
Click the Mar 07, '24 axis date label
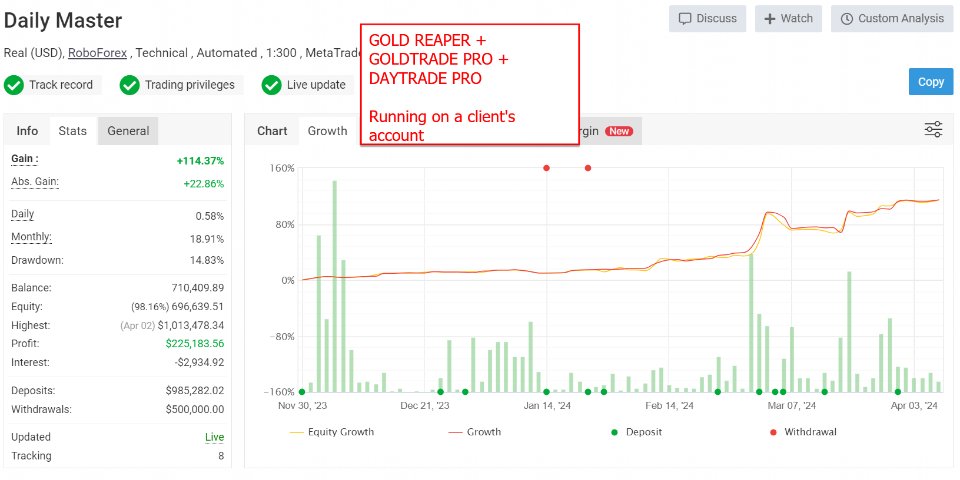pos(792,405)
